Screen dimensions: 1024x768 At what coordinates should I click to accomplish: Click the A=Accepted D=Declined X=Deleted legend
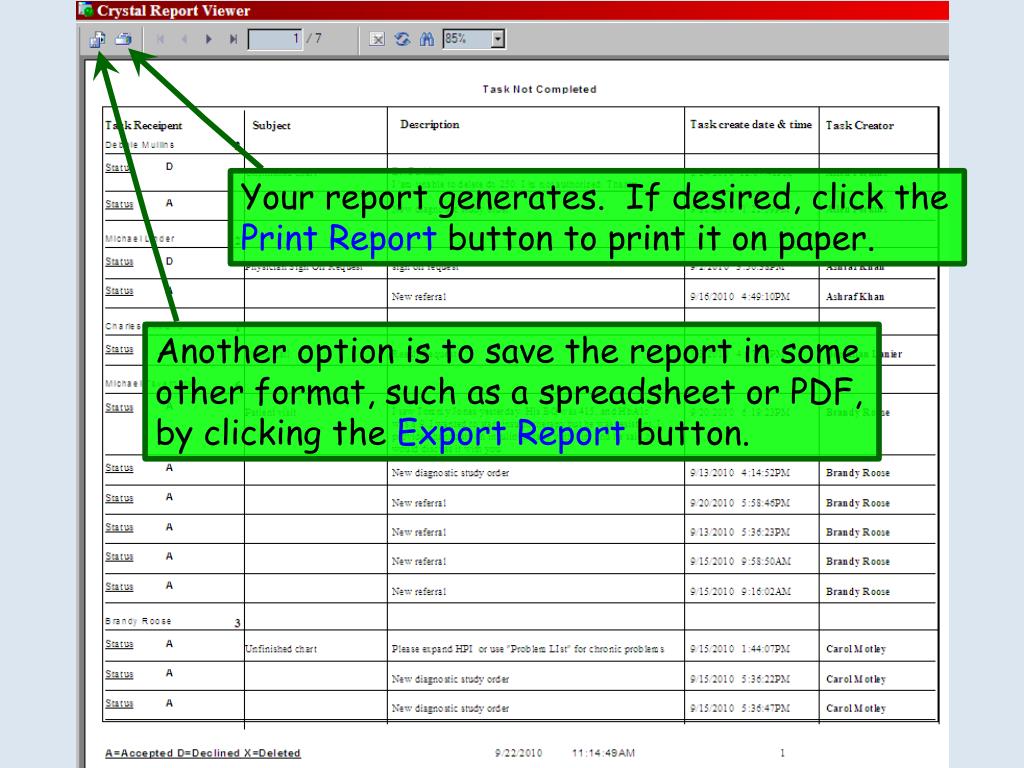[x=202, y=753]
